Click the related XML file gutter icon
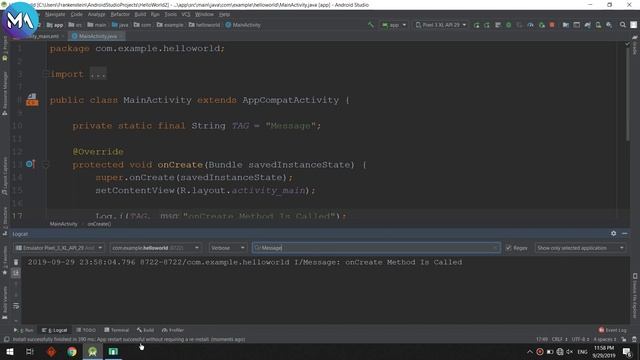Screen dimensions: 640x360 point(32,100)
